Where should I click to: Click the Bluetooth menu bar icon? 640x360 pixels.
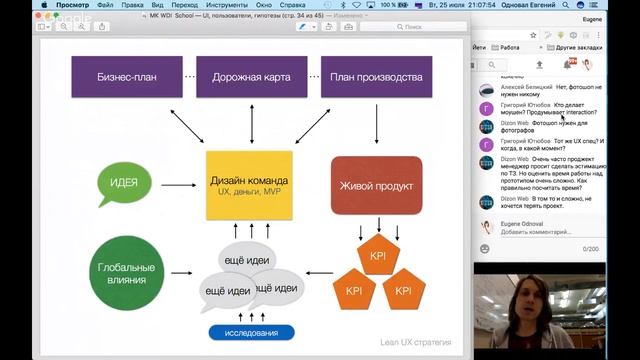click(x=343, y=5)
